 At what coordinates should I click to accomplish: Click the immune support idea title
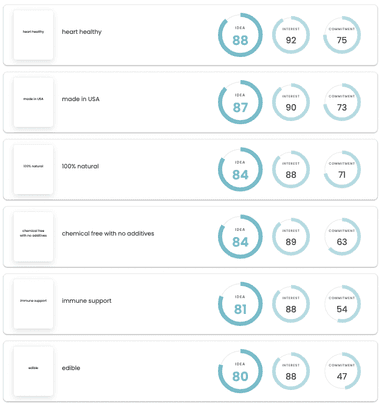(x=87, y=301)
